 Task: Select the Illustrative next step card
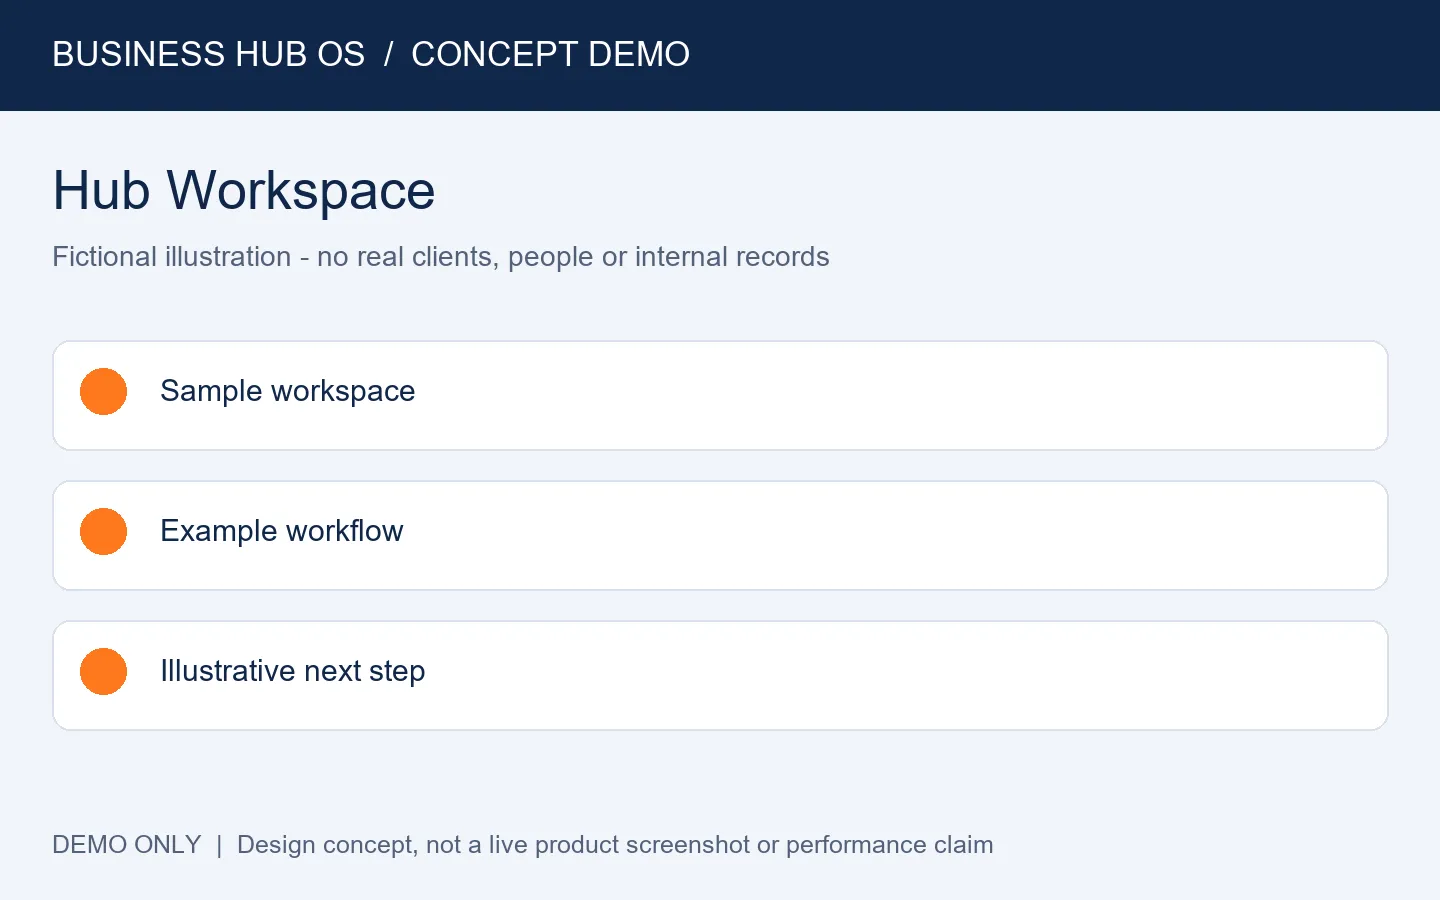coord(720,675)
